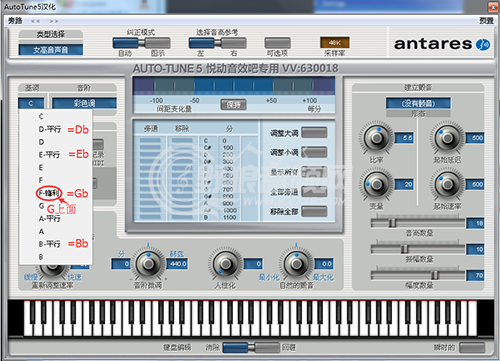Open the 彩色调 scale dropdown
This screenshot has height=361, width=500.
point(84,103)
